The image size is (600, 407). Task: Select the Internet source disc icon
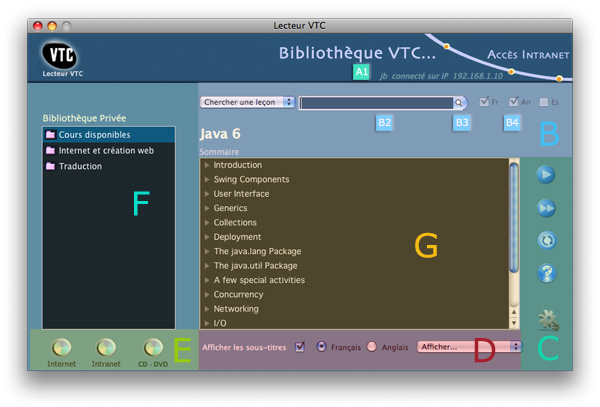point(61,348)
